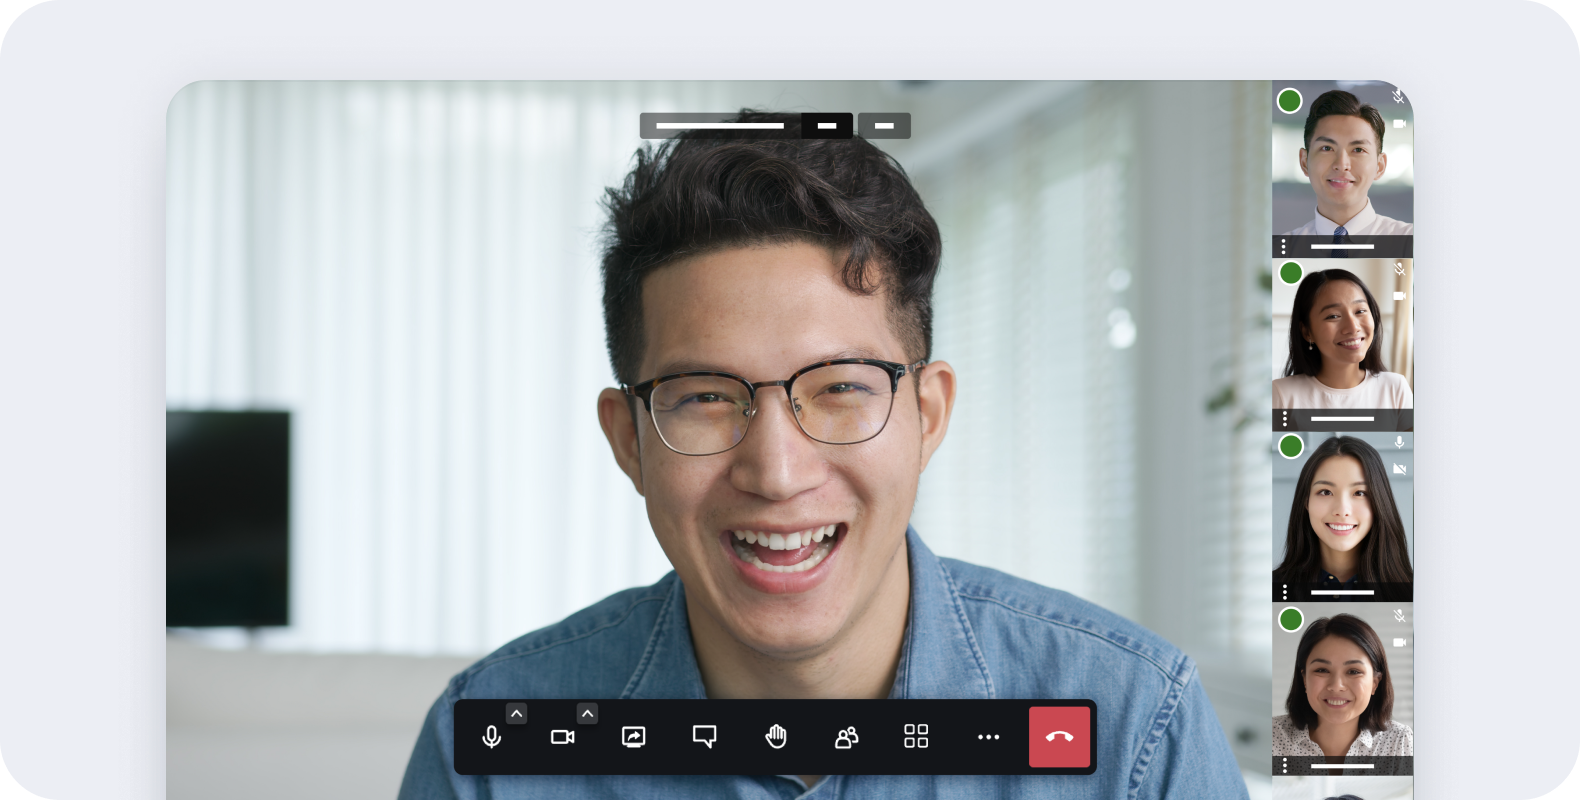Open the menu dots on the white-top woman's thumbnail
1580x800 pixels.
click(x=1284, y=419)
